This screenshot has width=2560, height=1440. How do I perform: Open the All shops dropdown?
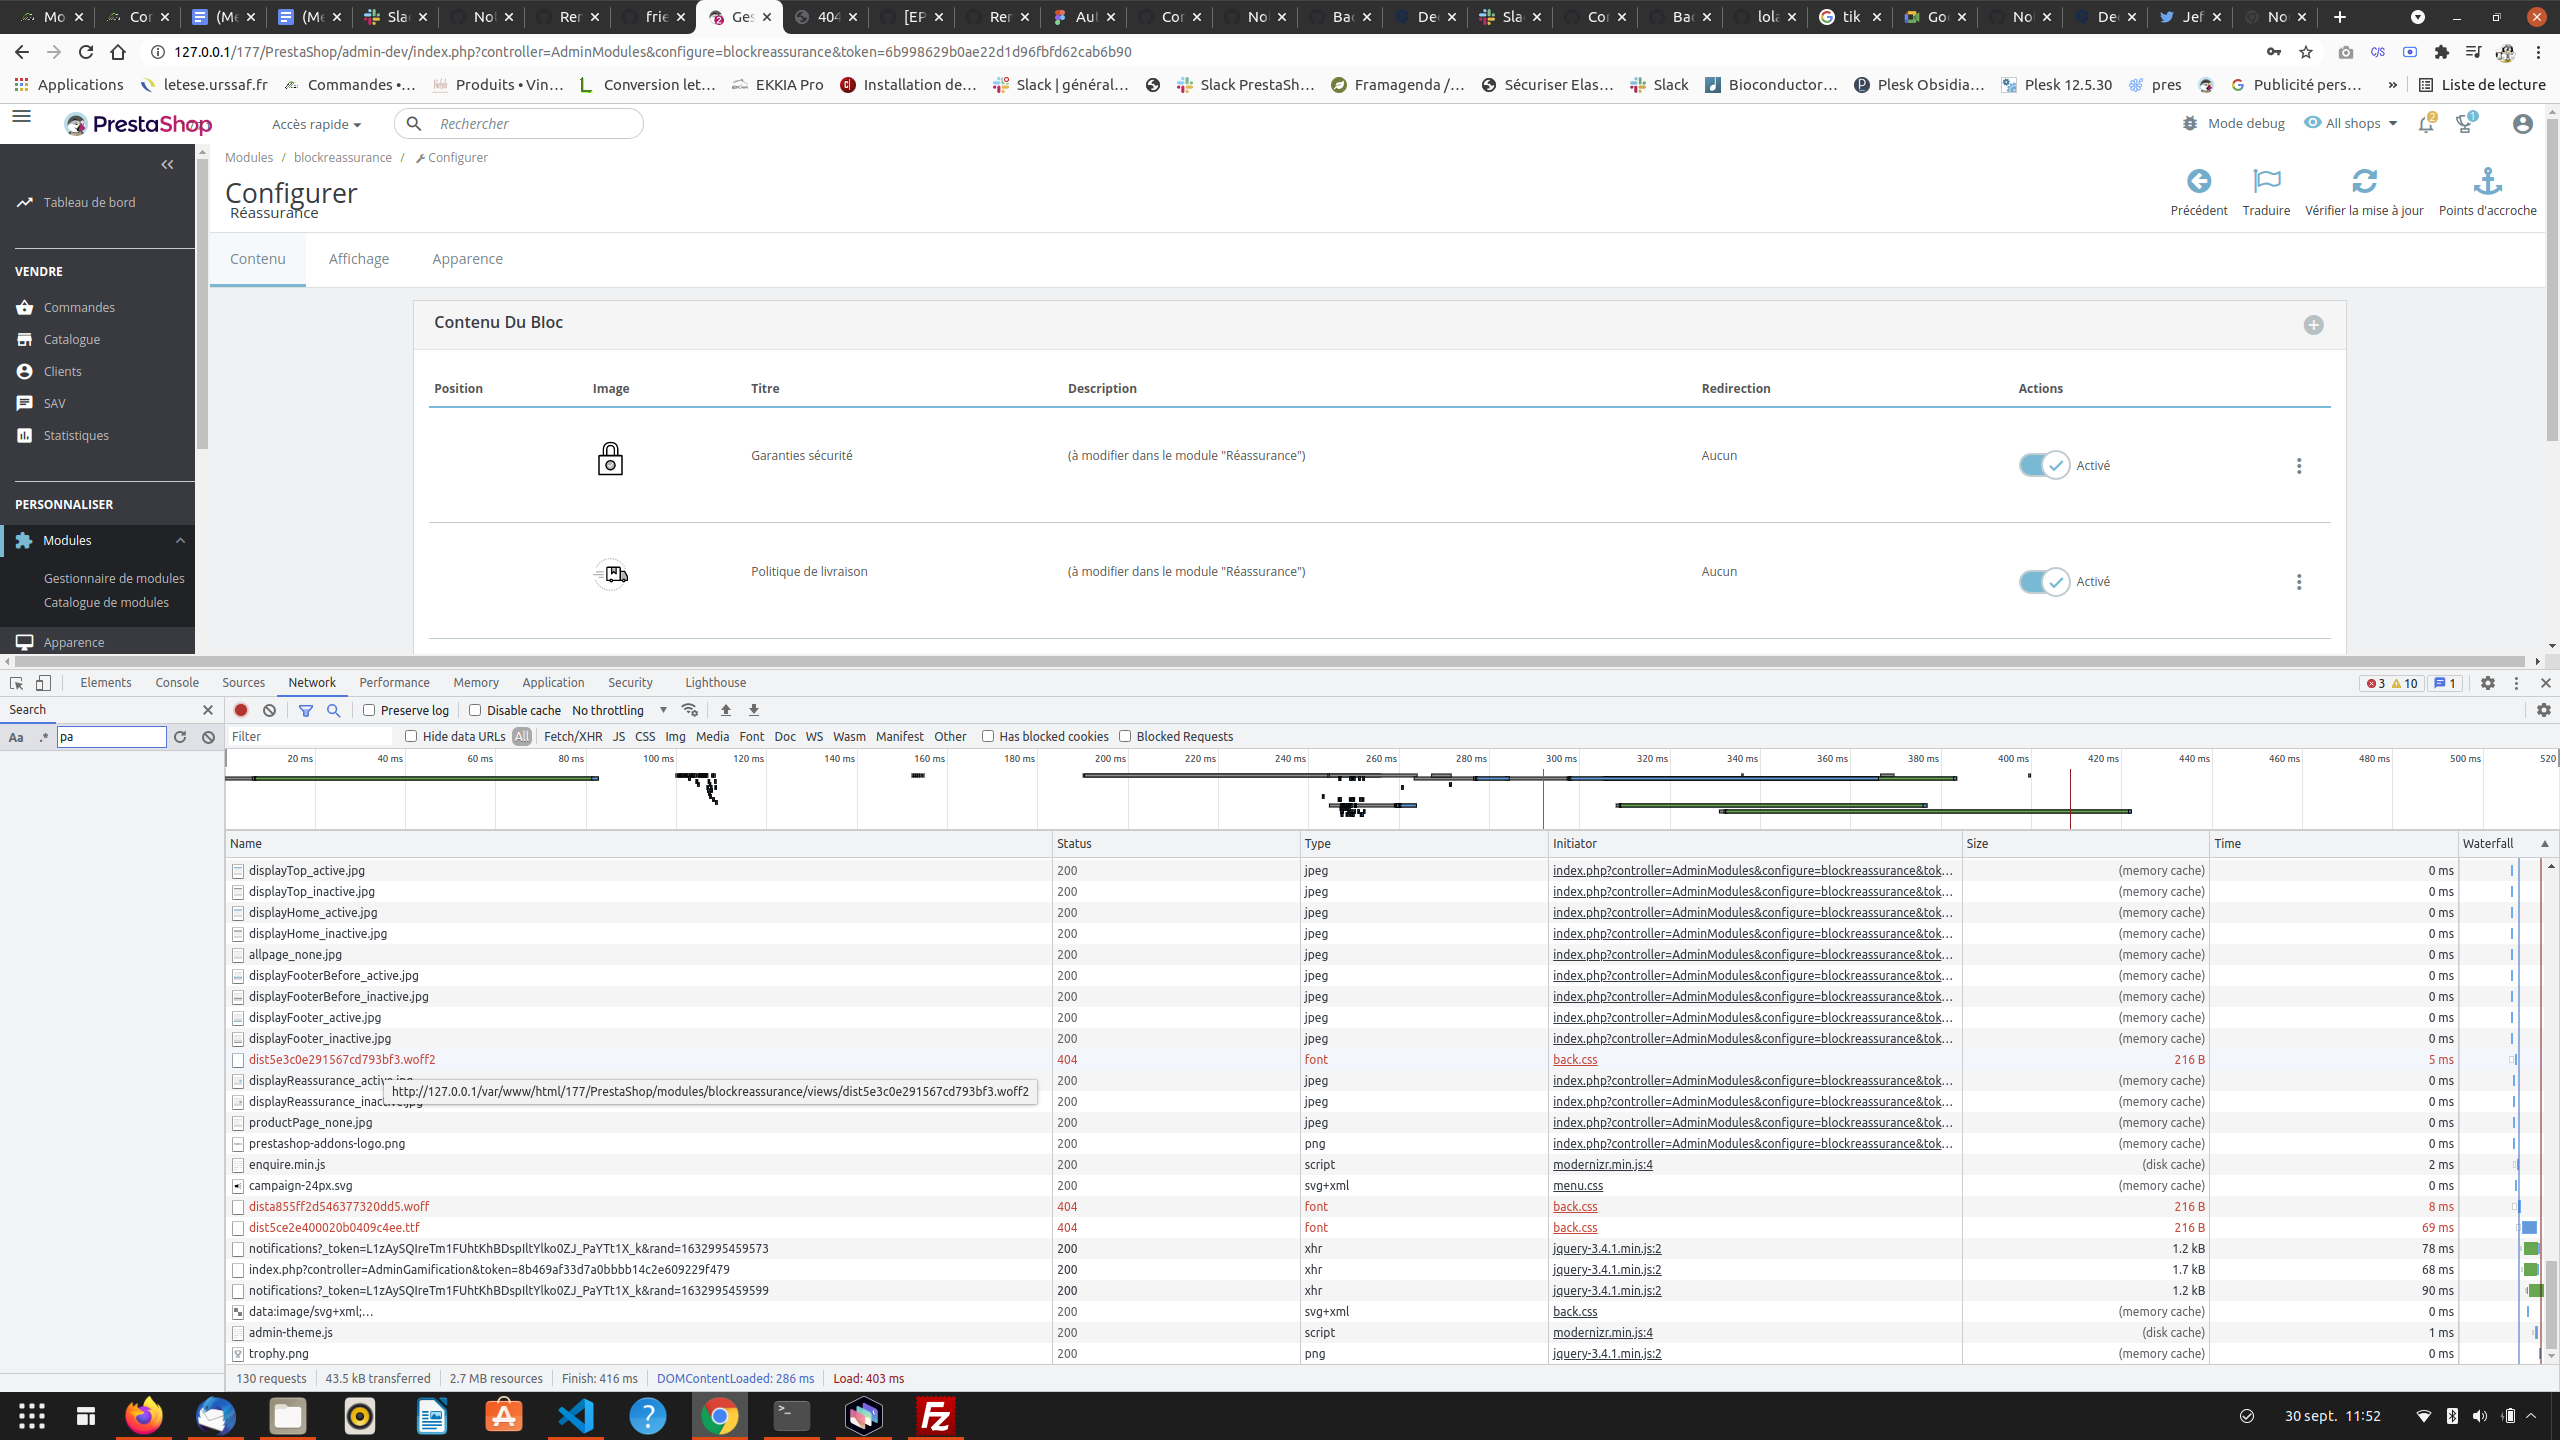2351,123
